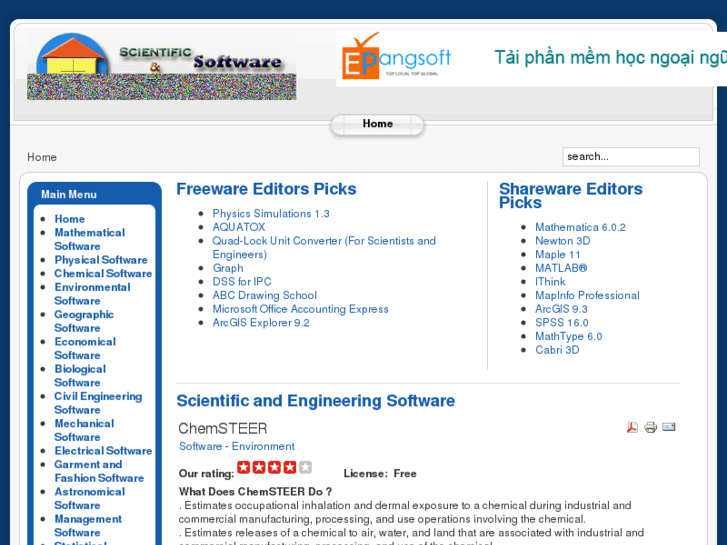
Task: Click the Main Menu header
Action: click(69, 194)
